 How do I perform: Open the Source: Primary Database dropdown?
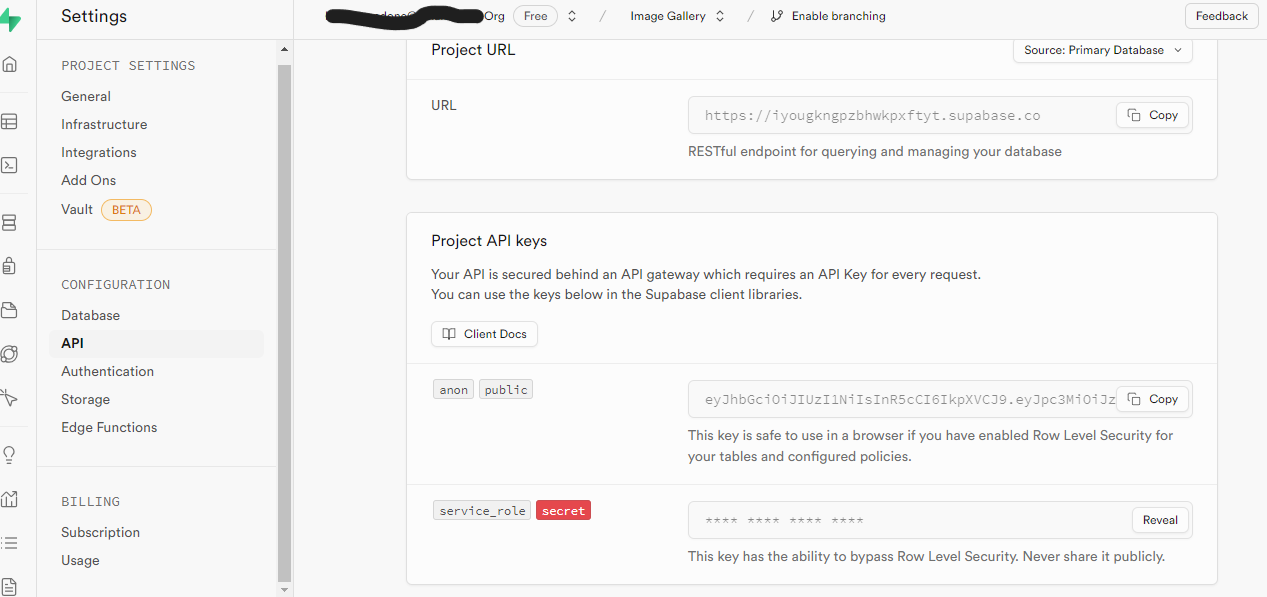1101,50
